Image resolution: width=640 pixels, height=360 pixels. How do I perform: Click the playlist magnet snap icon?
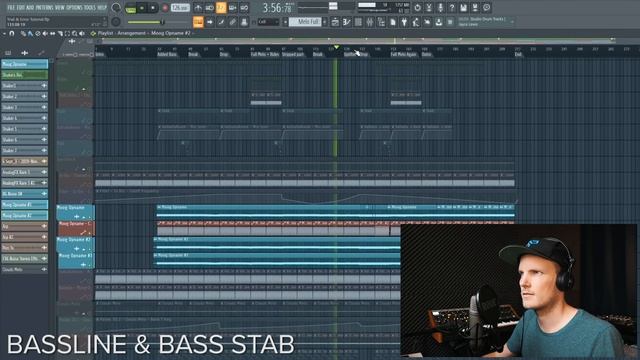(x=12, y=33)
